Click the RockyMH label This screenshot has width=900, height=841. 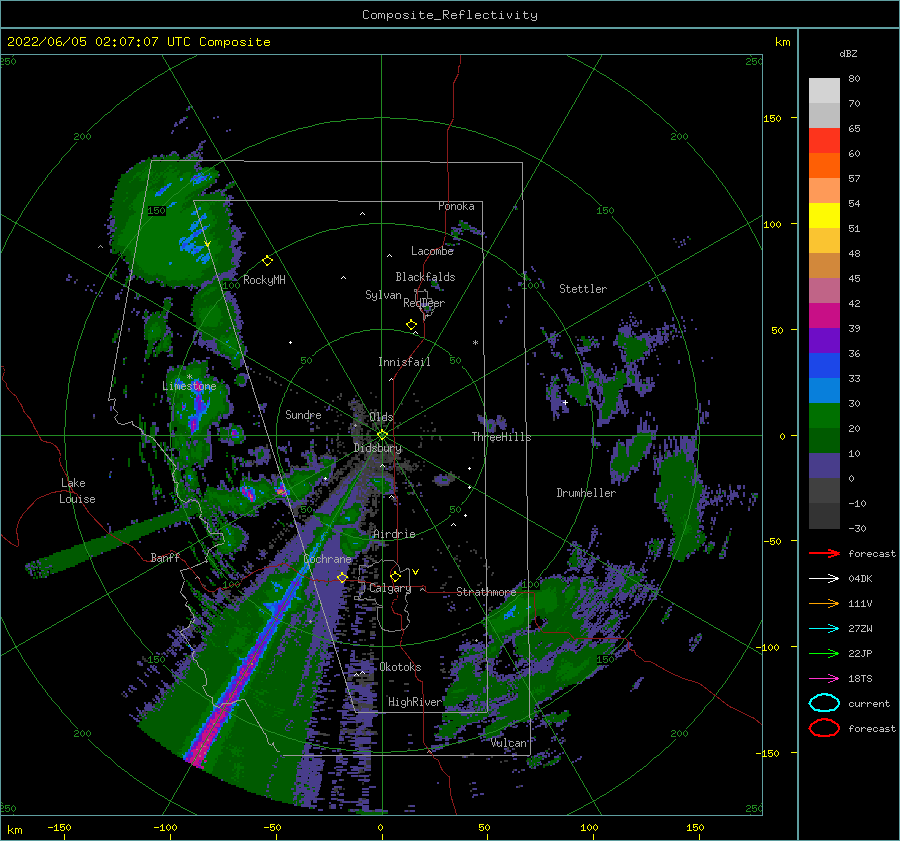(264, 280)
